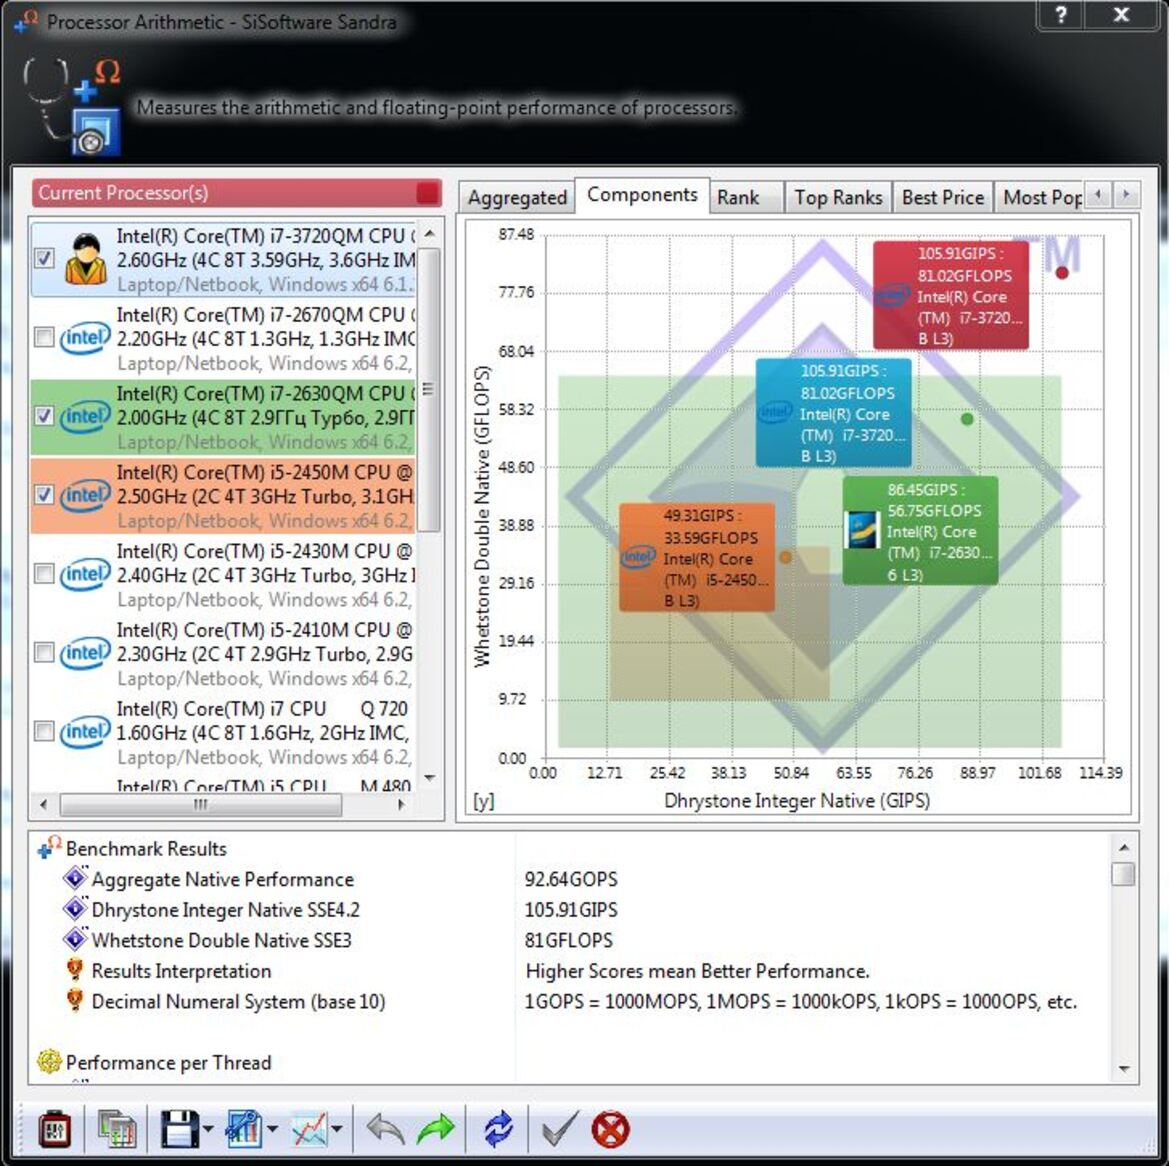Click the icon beside Benchmark Results heading

[48, 848]
